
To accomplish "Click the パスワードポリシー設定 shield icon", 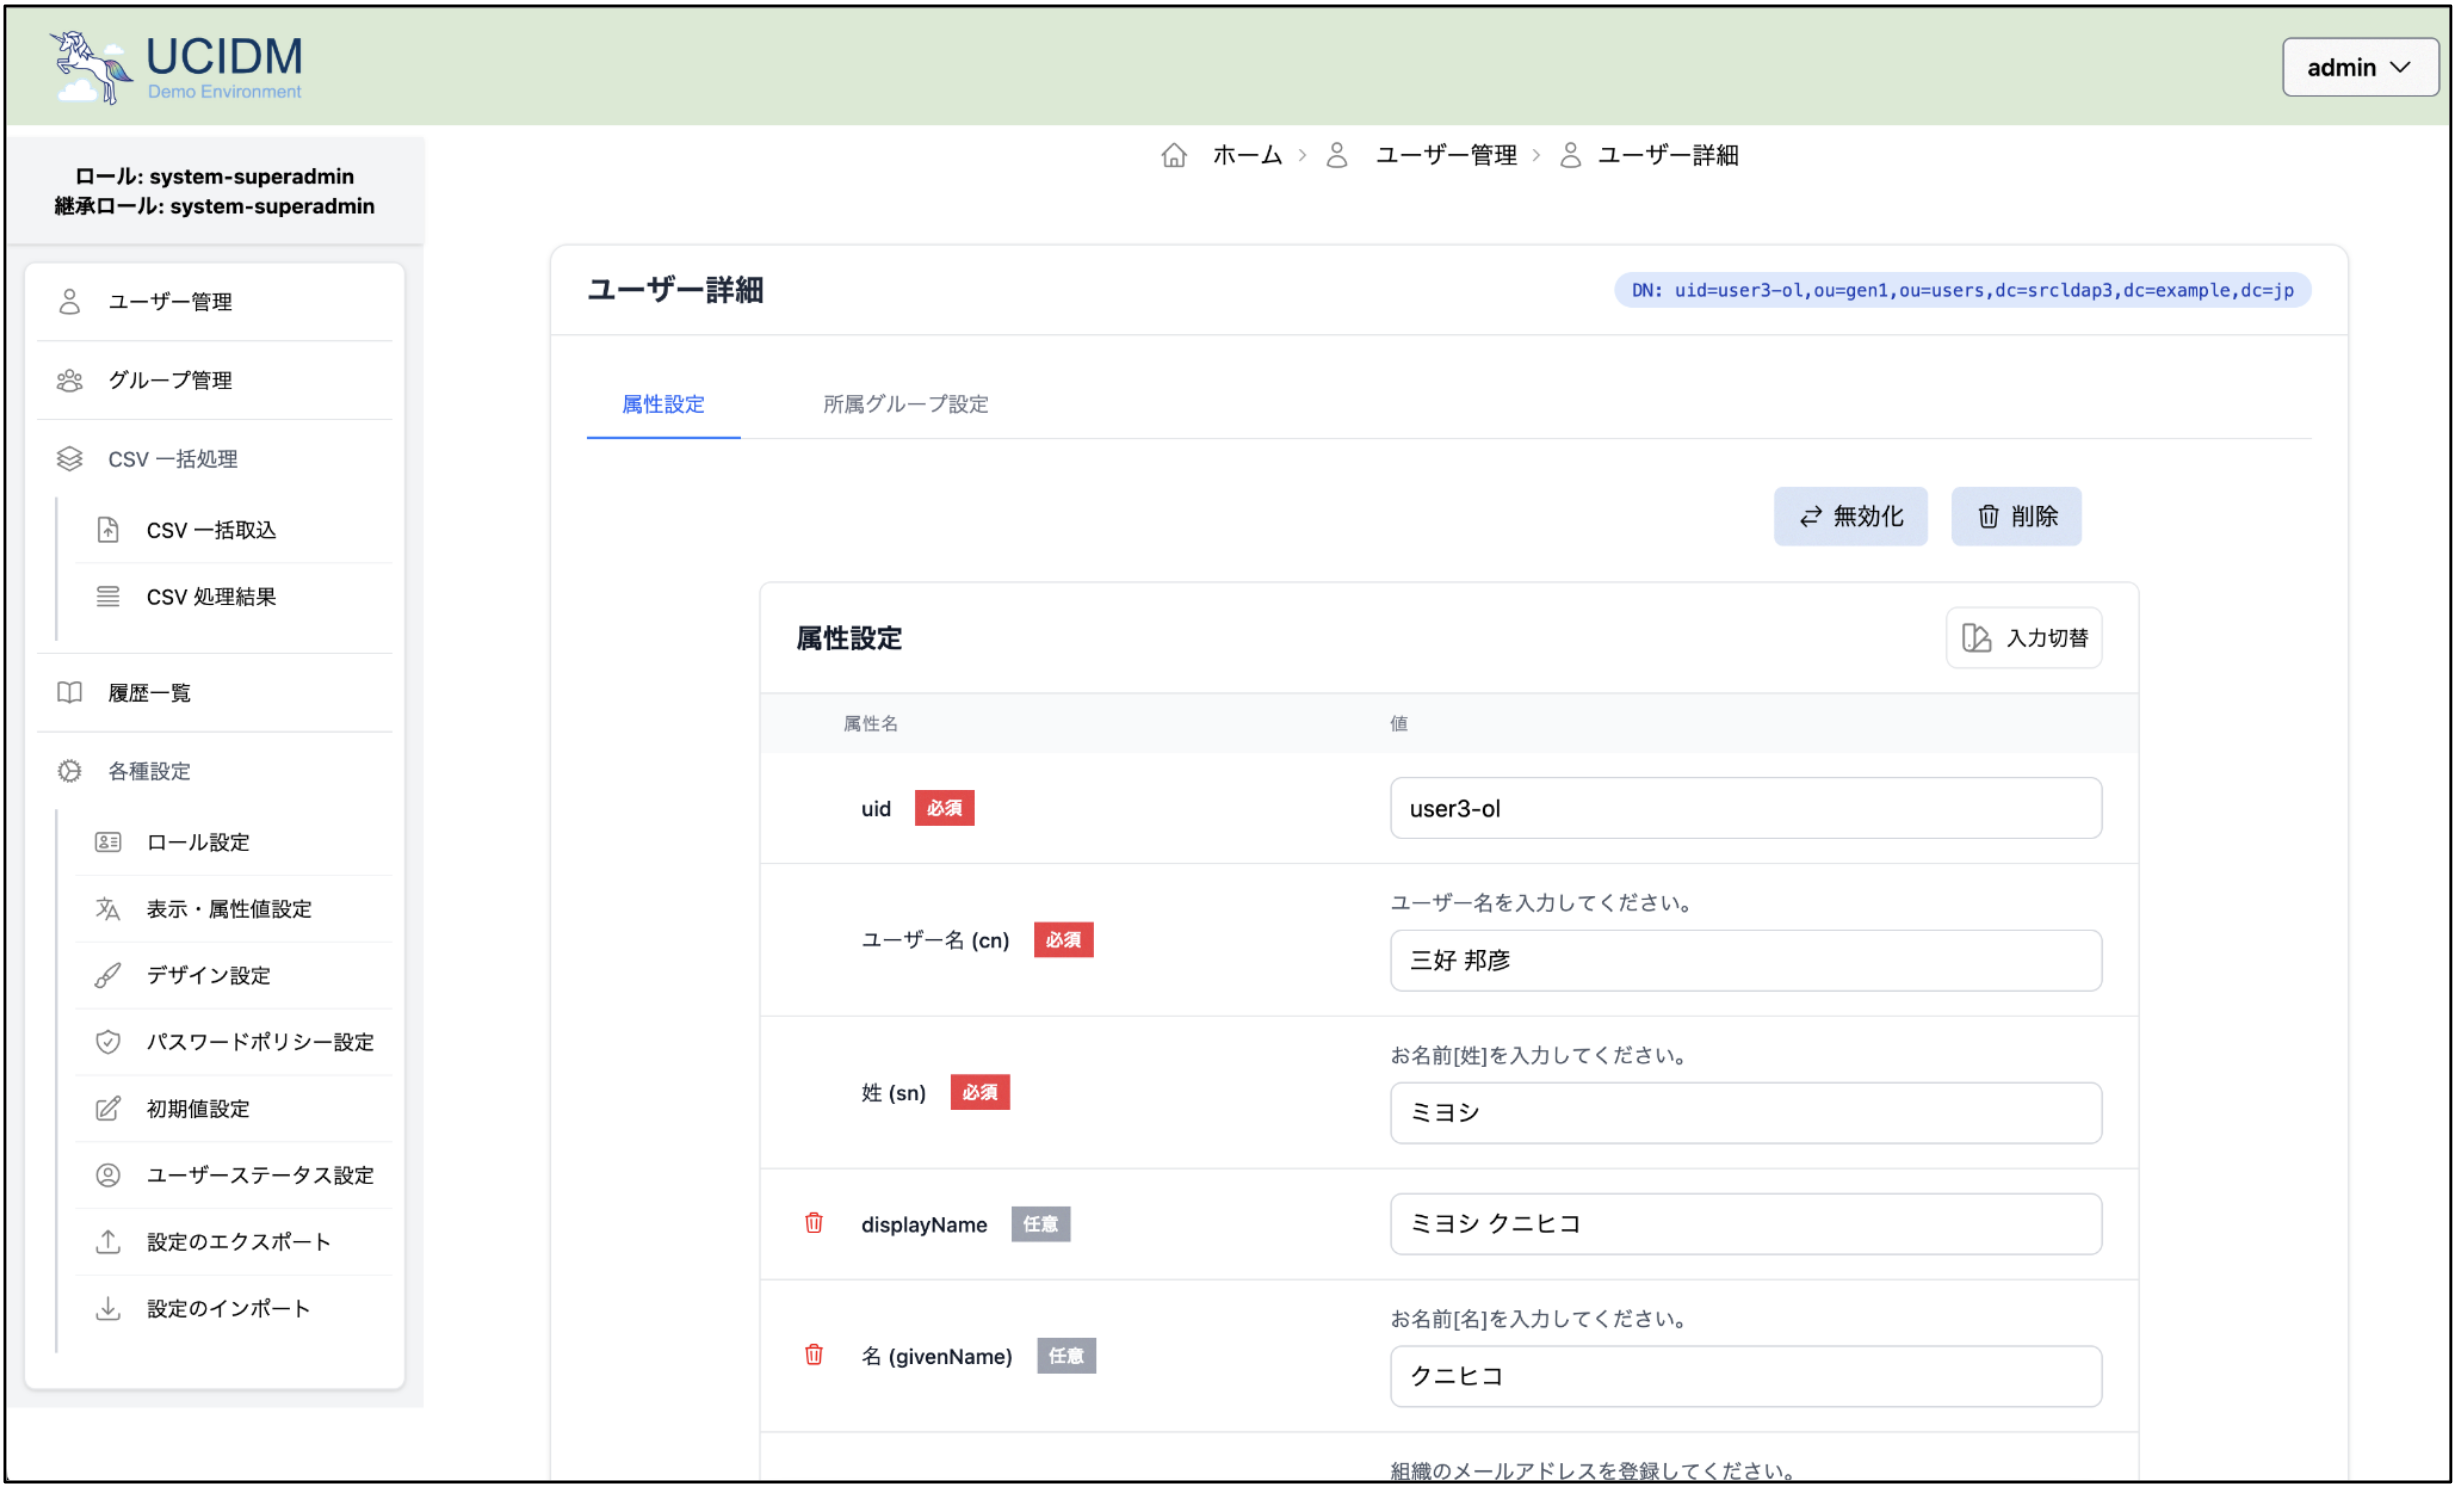I will click(x=108, y=1042).
